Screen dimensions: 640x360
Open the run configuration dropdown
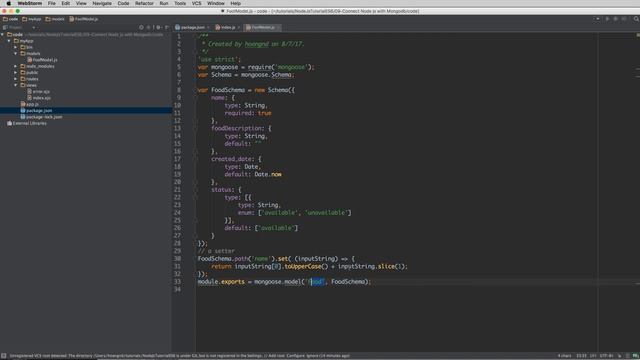(x=598, y=19)
